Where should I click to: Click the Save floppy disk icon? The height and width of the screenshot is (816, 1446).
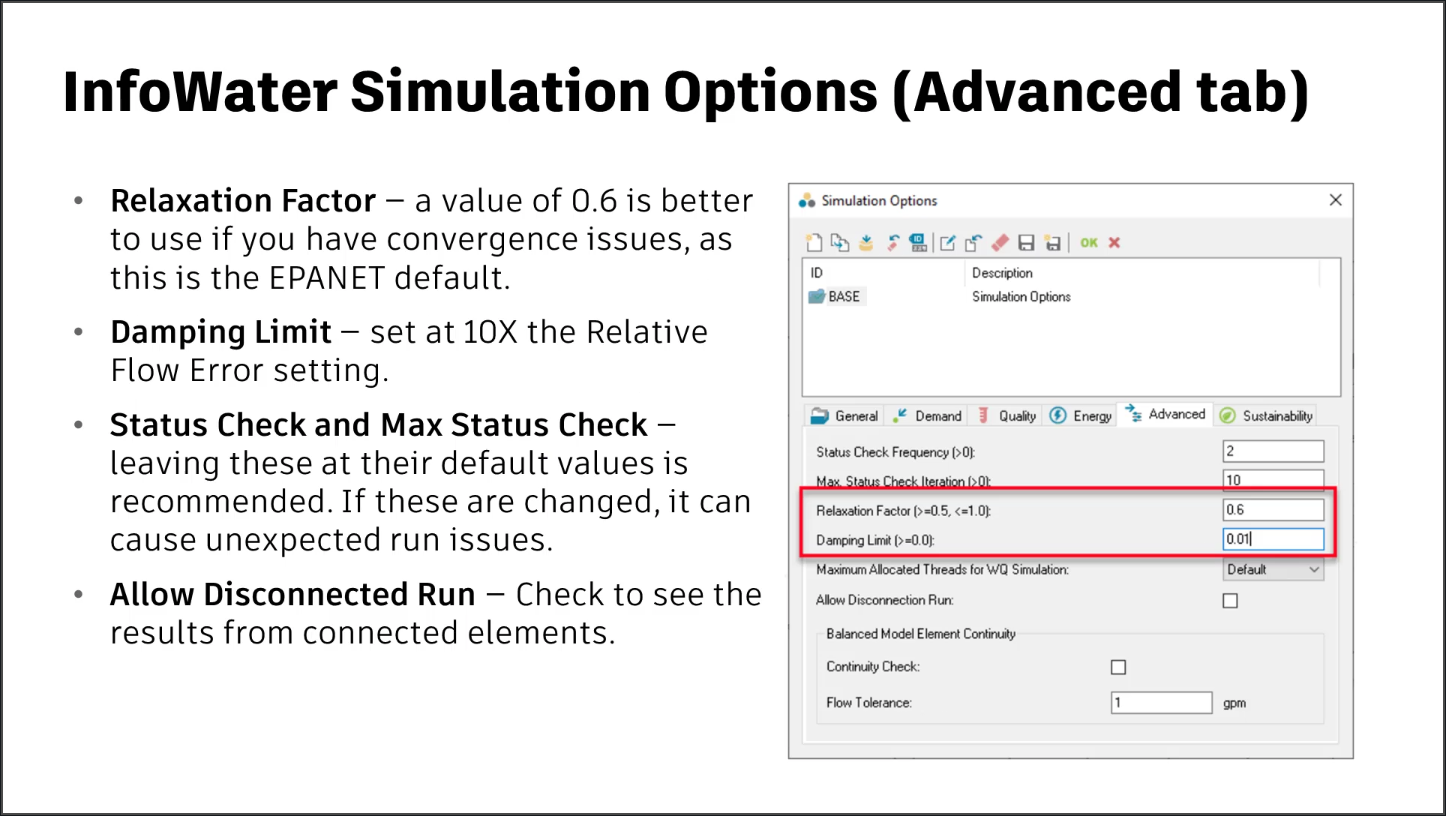1026,242
